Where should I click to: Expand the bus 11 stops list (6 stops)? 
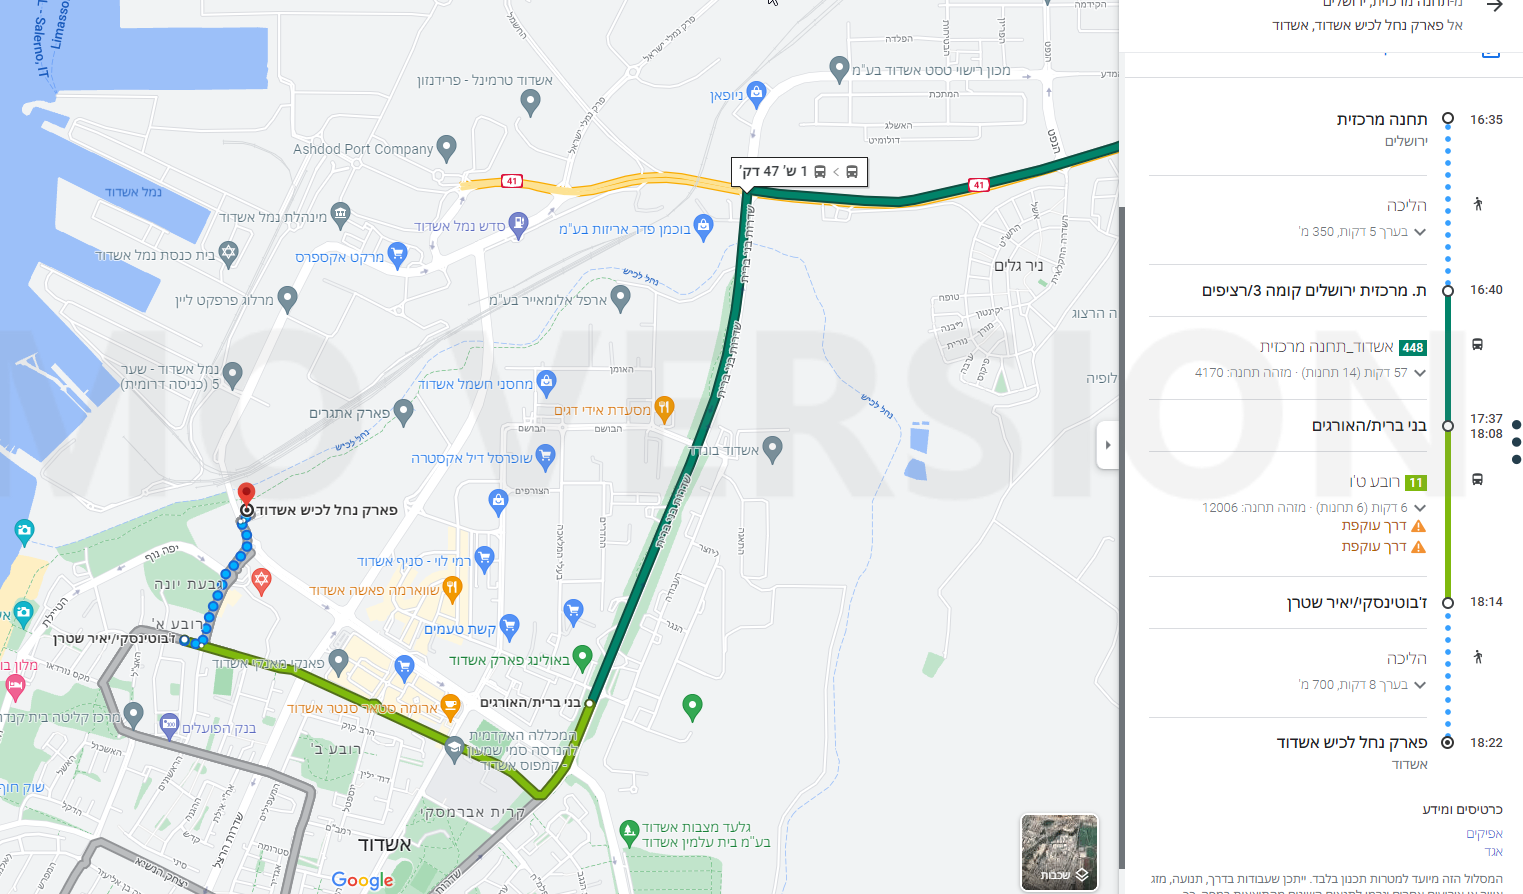[1420, 508]
